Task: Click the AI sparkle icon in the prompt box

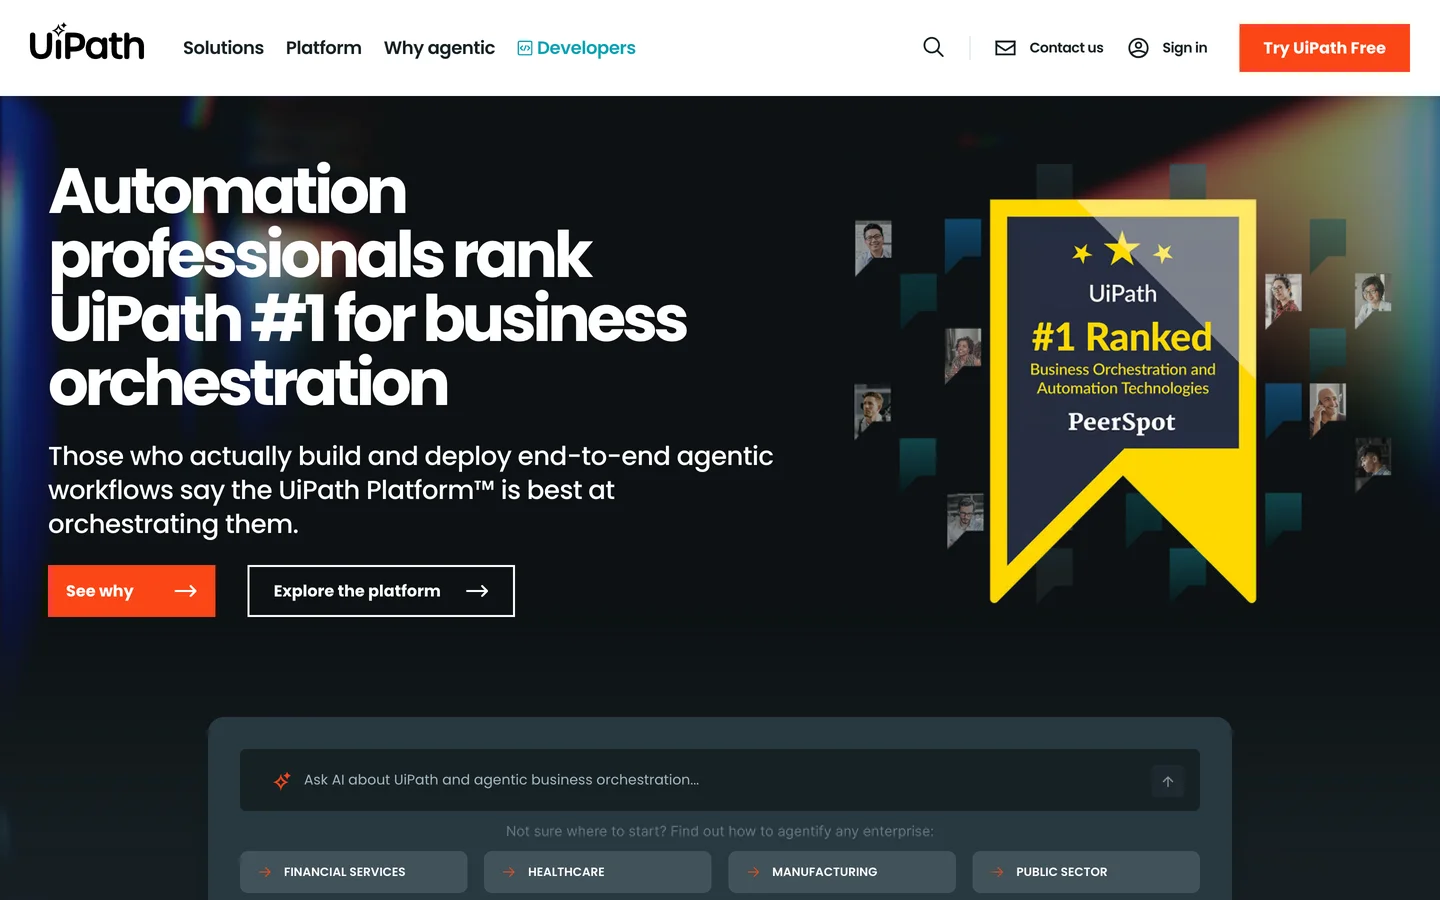Action: coord(282,780)
